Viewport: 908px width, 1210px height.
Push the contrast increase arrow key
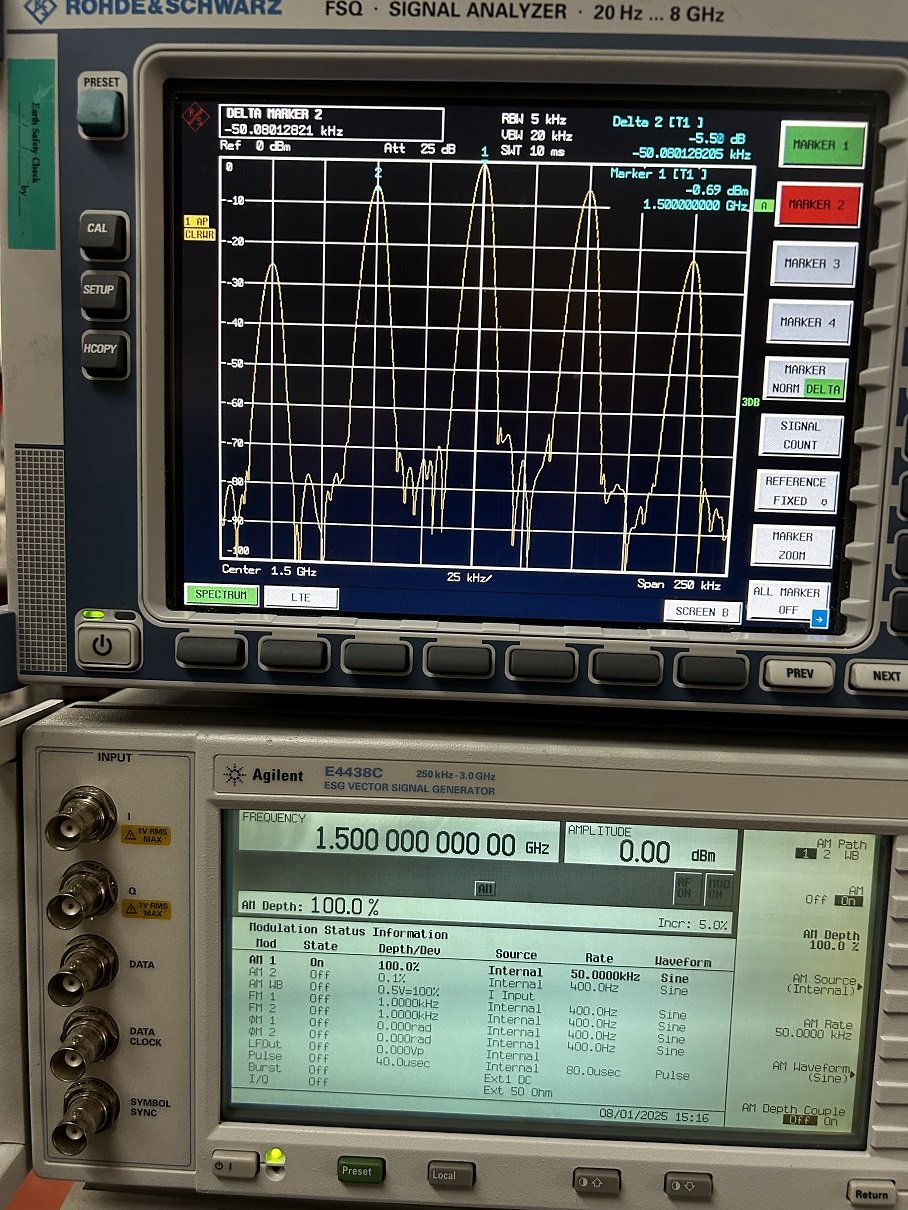(x=597, y=1181)
